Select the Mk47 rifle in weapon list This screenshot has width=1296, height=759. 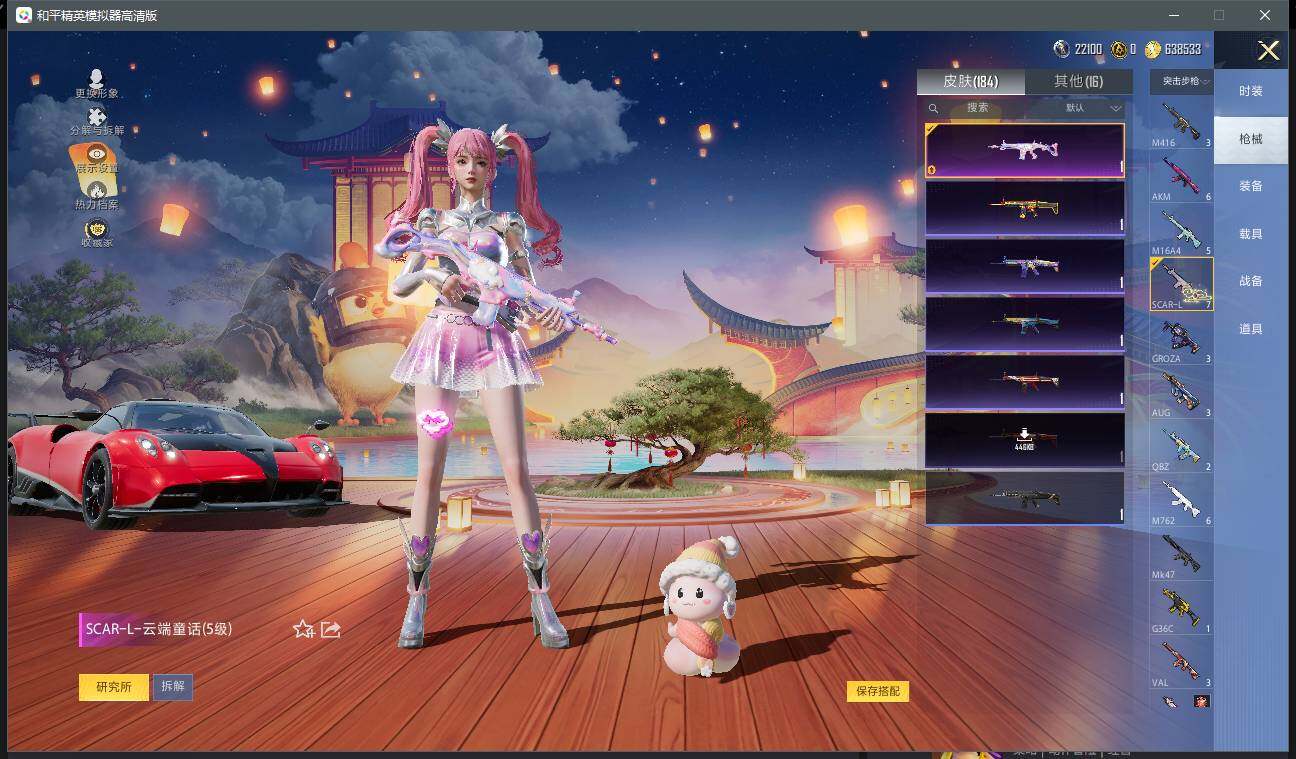click(x=1181, y=555)
